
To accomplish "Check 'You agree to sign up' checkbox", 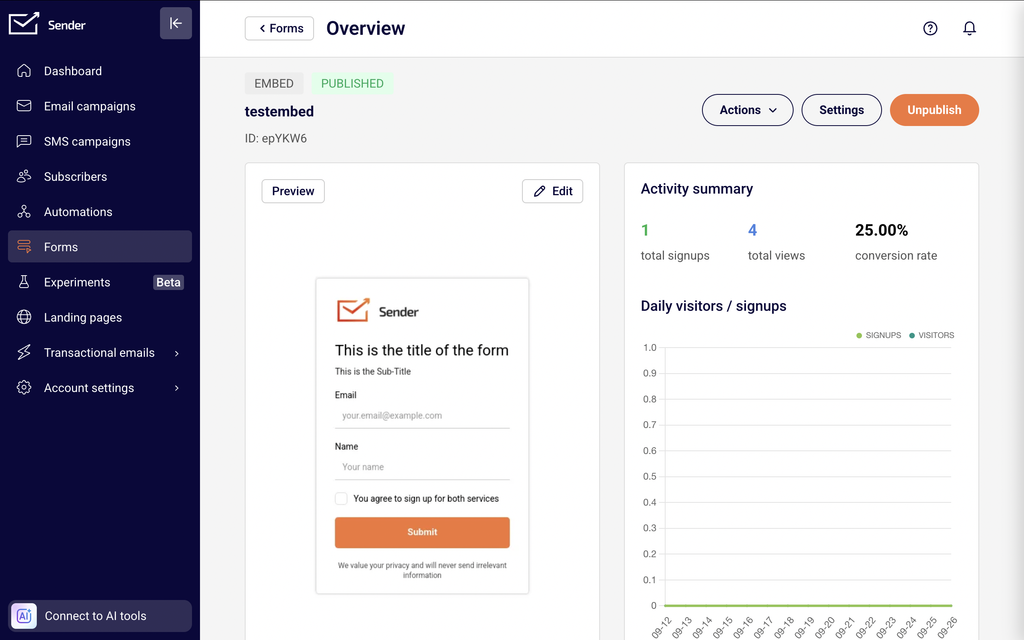I will coord(341,498).
